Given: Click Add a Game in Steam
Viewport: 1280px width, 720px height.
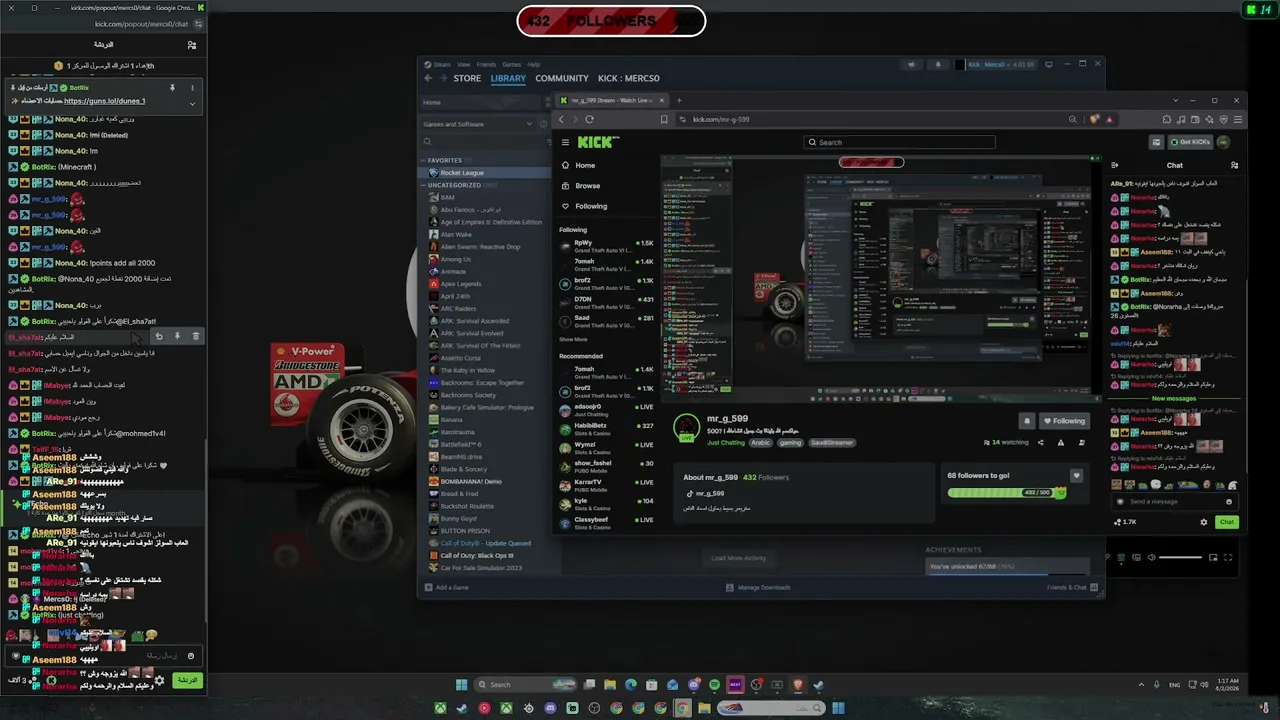Looking at the screenshot, I should (447, 587).
